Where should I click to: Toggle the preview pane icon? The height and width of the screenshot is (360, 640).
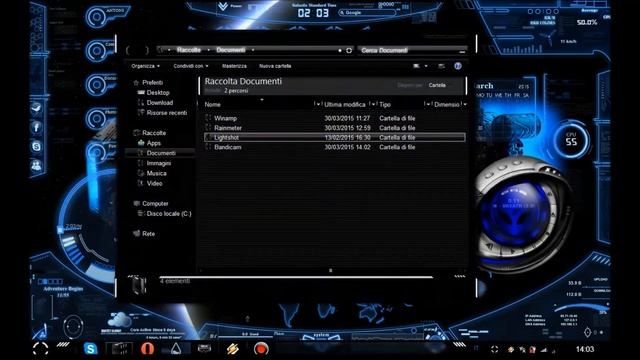pyautogui.click(x=441, y=66)
